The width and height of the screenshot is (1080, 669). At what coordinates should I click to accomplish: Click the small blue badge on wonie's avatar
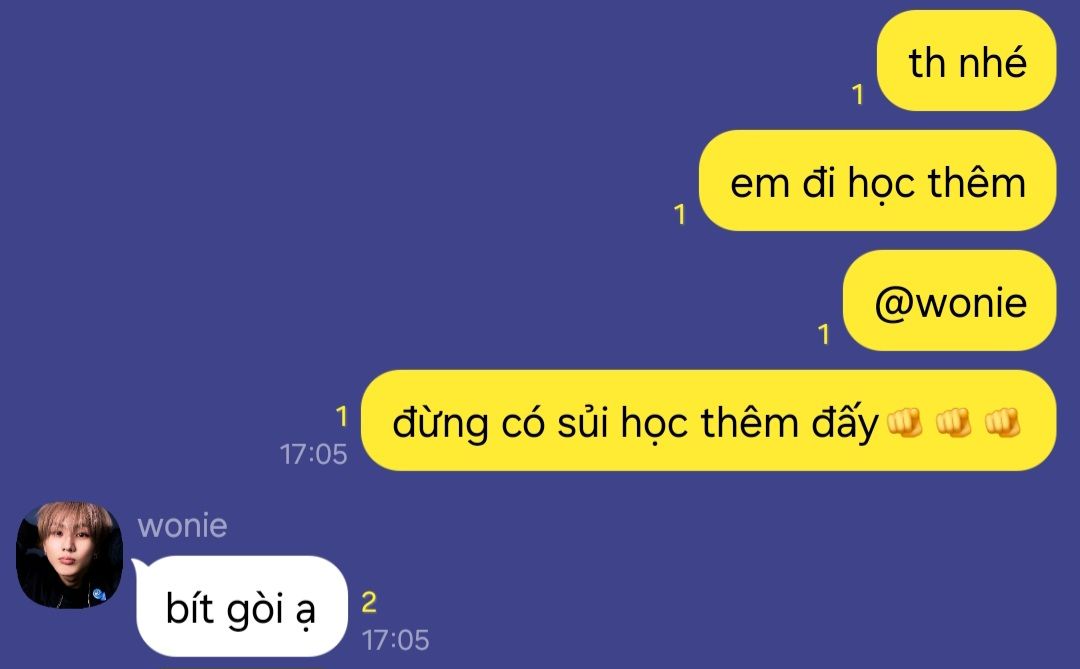coord(98,592)
